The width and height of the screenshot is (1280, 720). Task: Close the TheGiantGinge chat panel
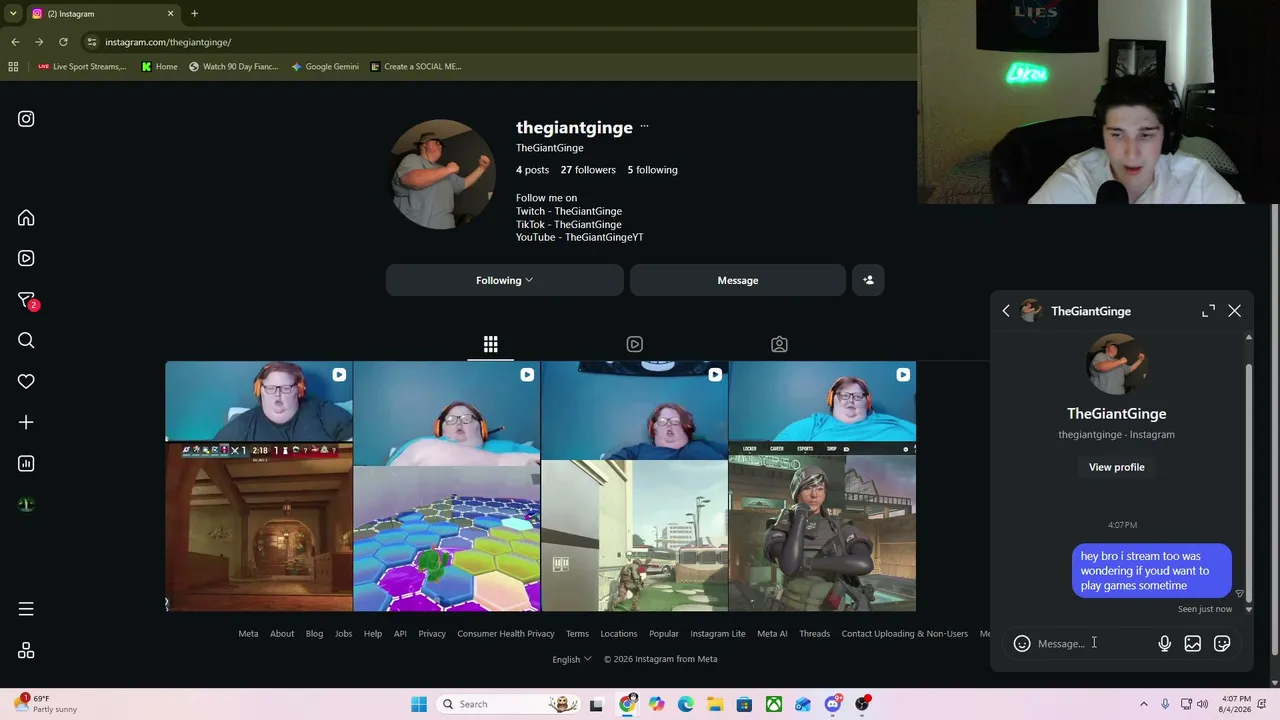click(x=1234, y=311)
